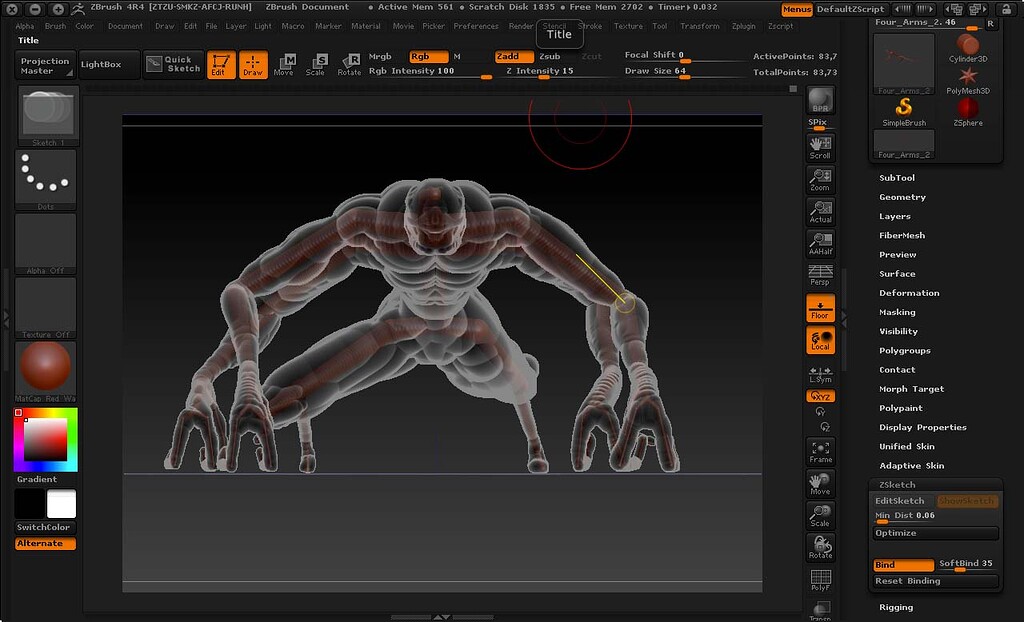
Task: Toggle Edit mode on
Action: [x=222, y=66]
